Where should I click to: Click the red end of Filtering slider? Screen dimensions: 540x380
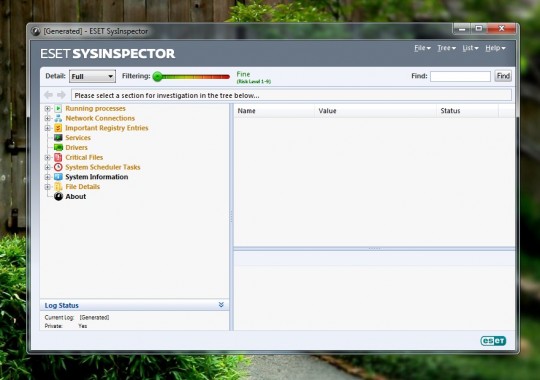tap(226, 77)
